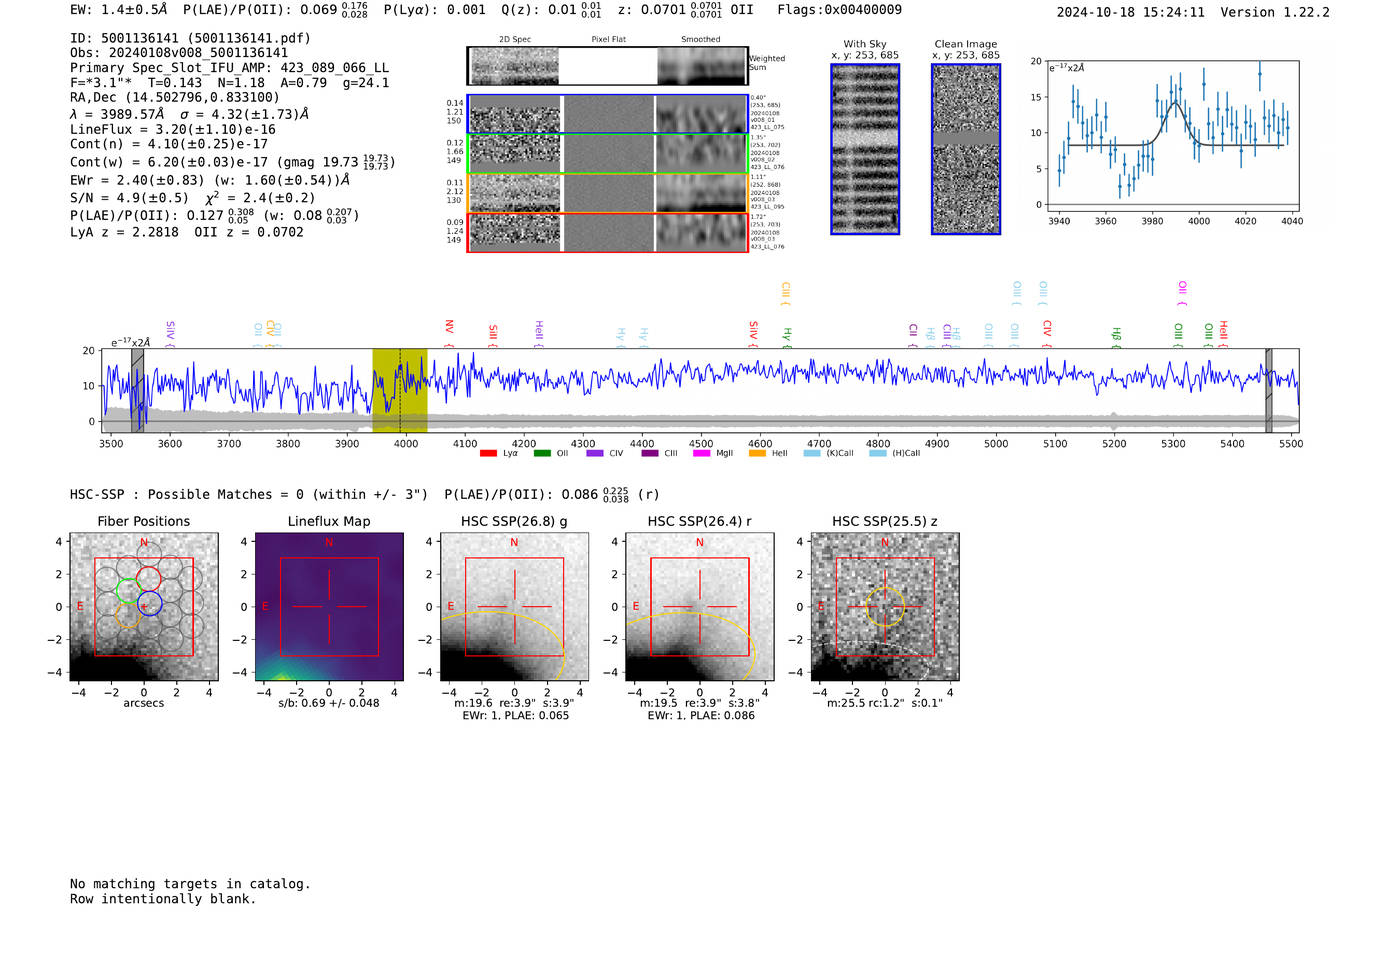This screenshot has width=1400, height=953.
Task: Click the RA,Dec coordinates line
Action: [x=175, y=97]
